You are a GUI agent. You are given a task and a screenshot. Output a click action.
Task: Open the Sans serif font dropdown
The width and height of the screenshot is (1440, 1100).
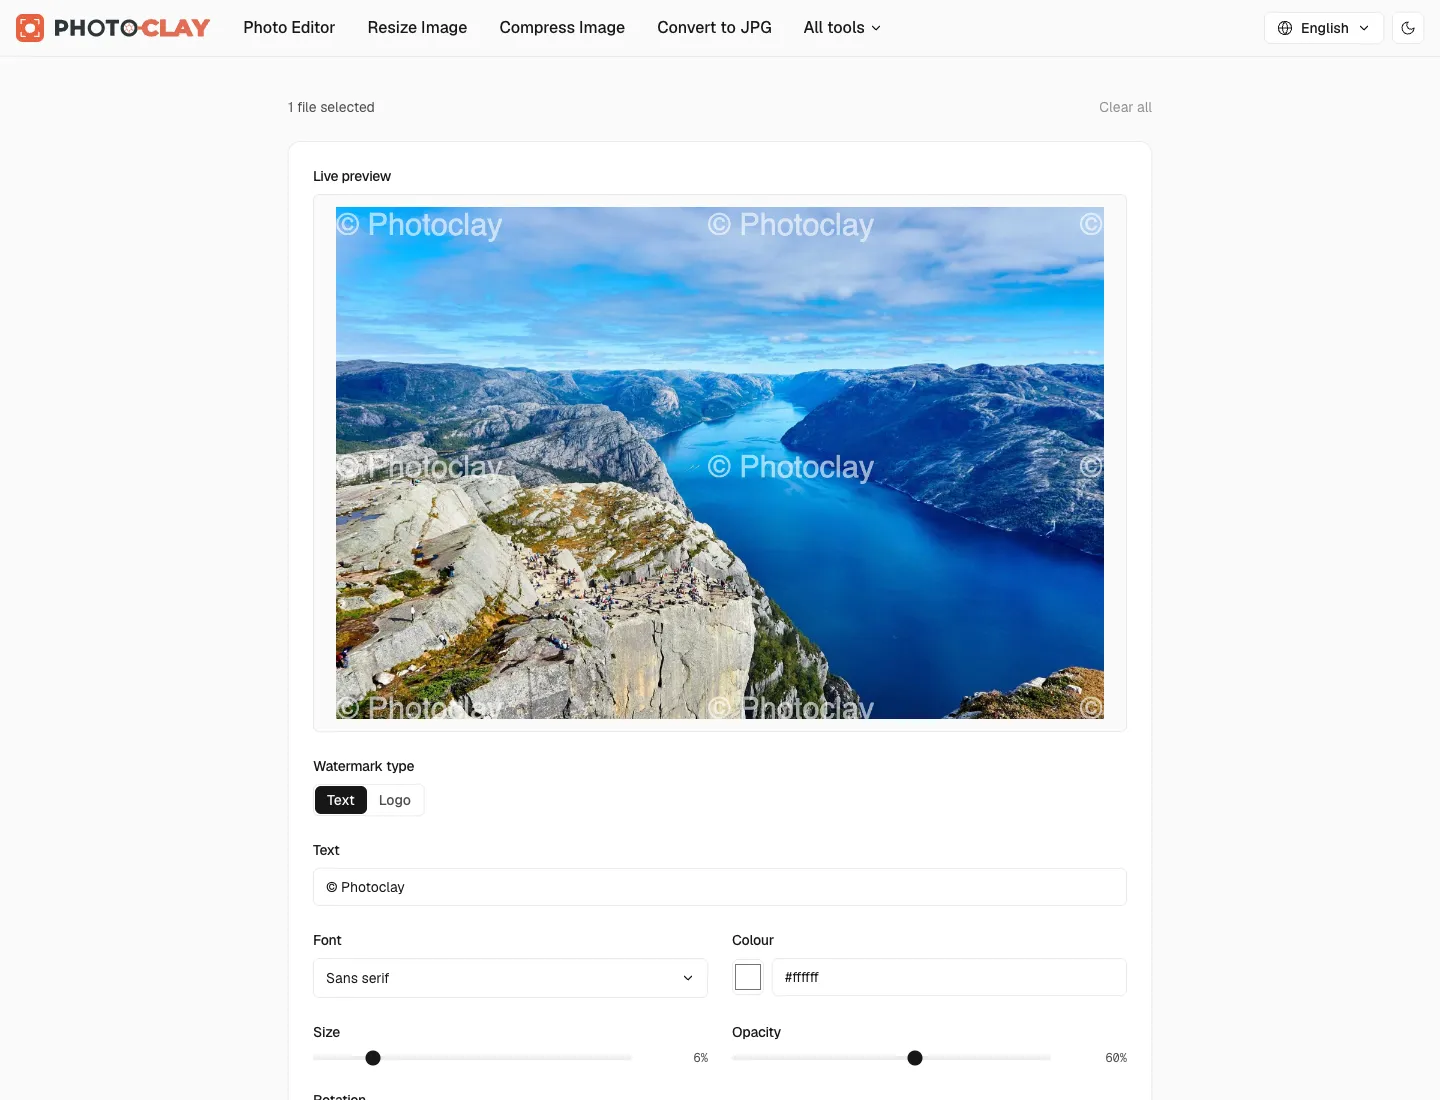510,978
